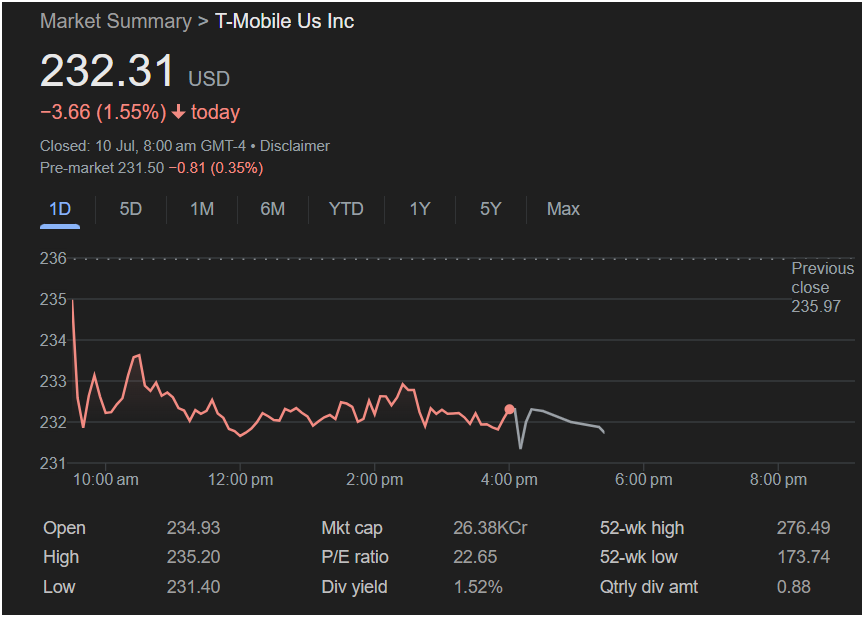Click the Mkt cap value 26.38KCr
Viewport: 864px width, 617px height.
tap(490, 528)
